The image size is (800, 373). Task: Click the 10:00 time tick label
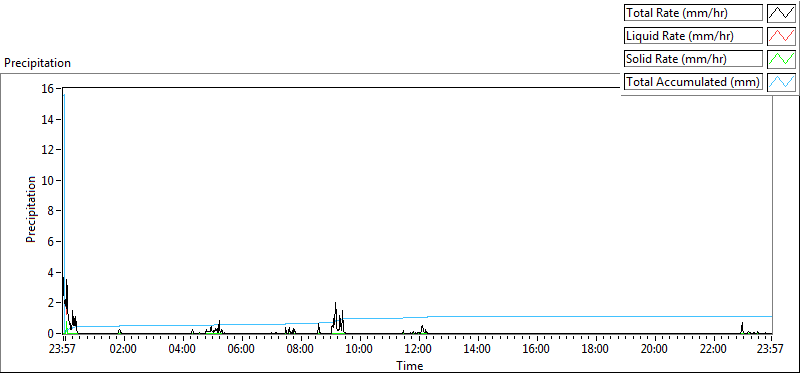tap(360, 350)
